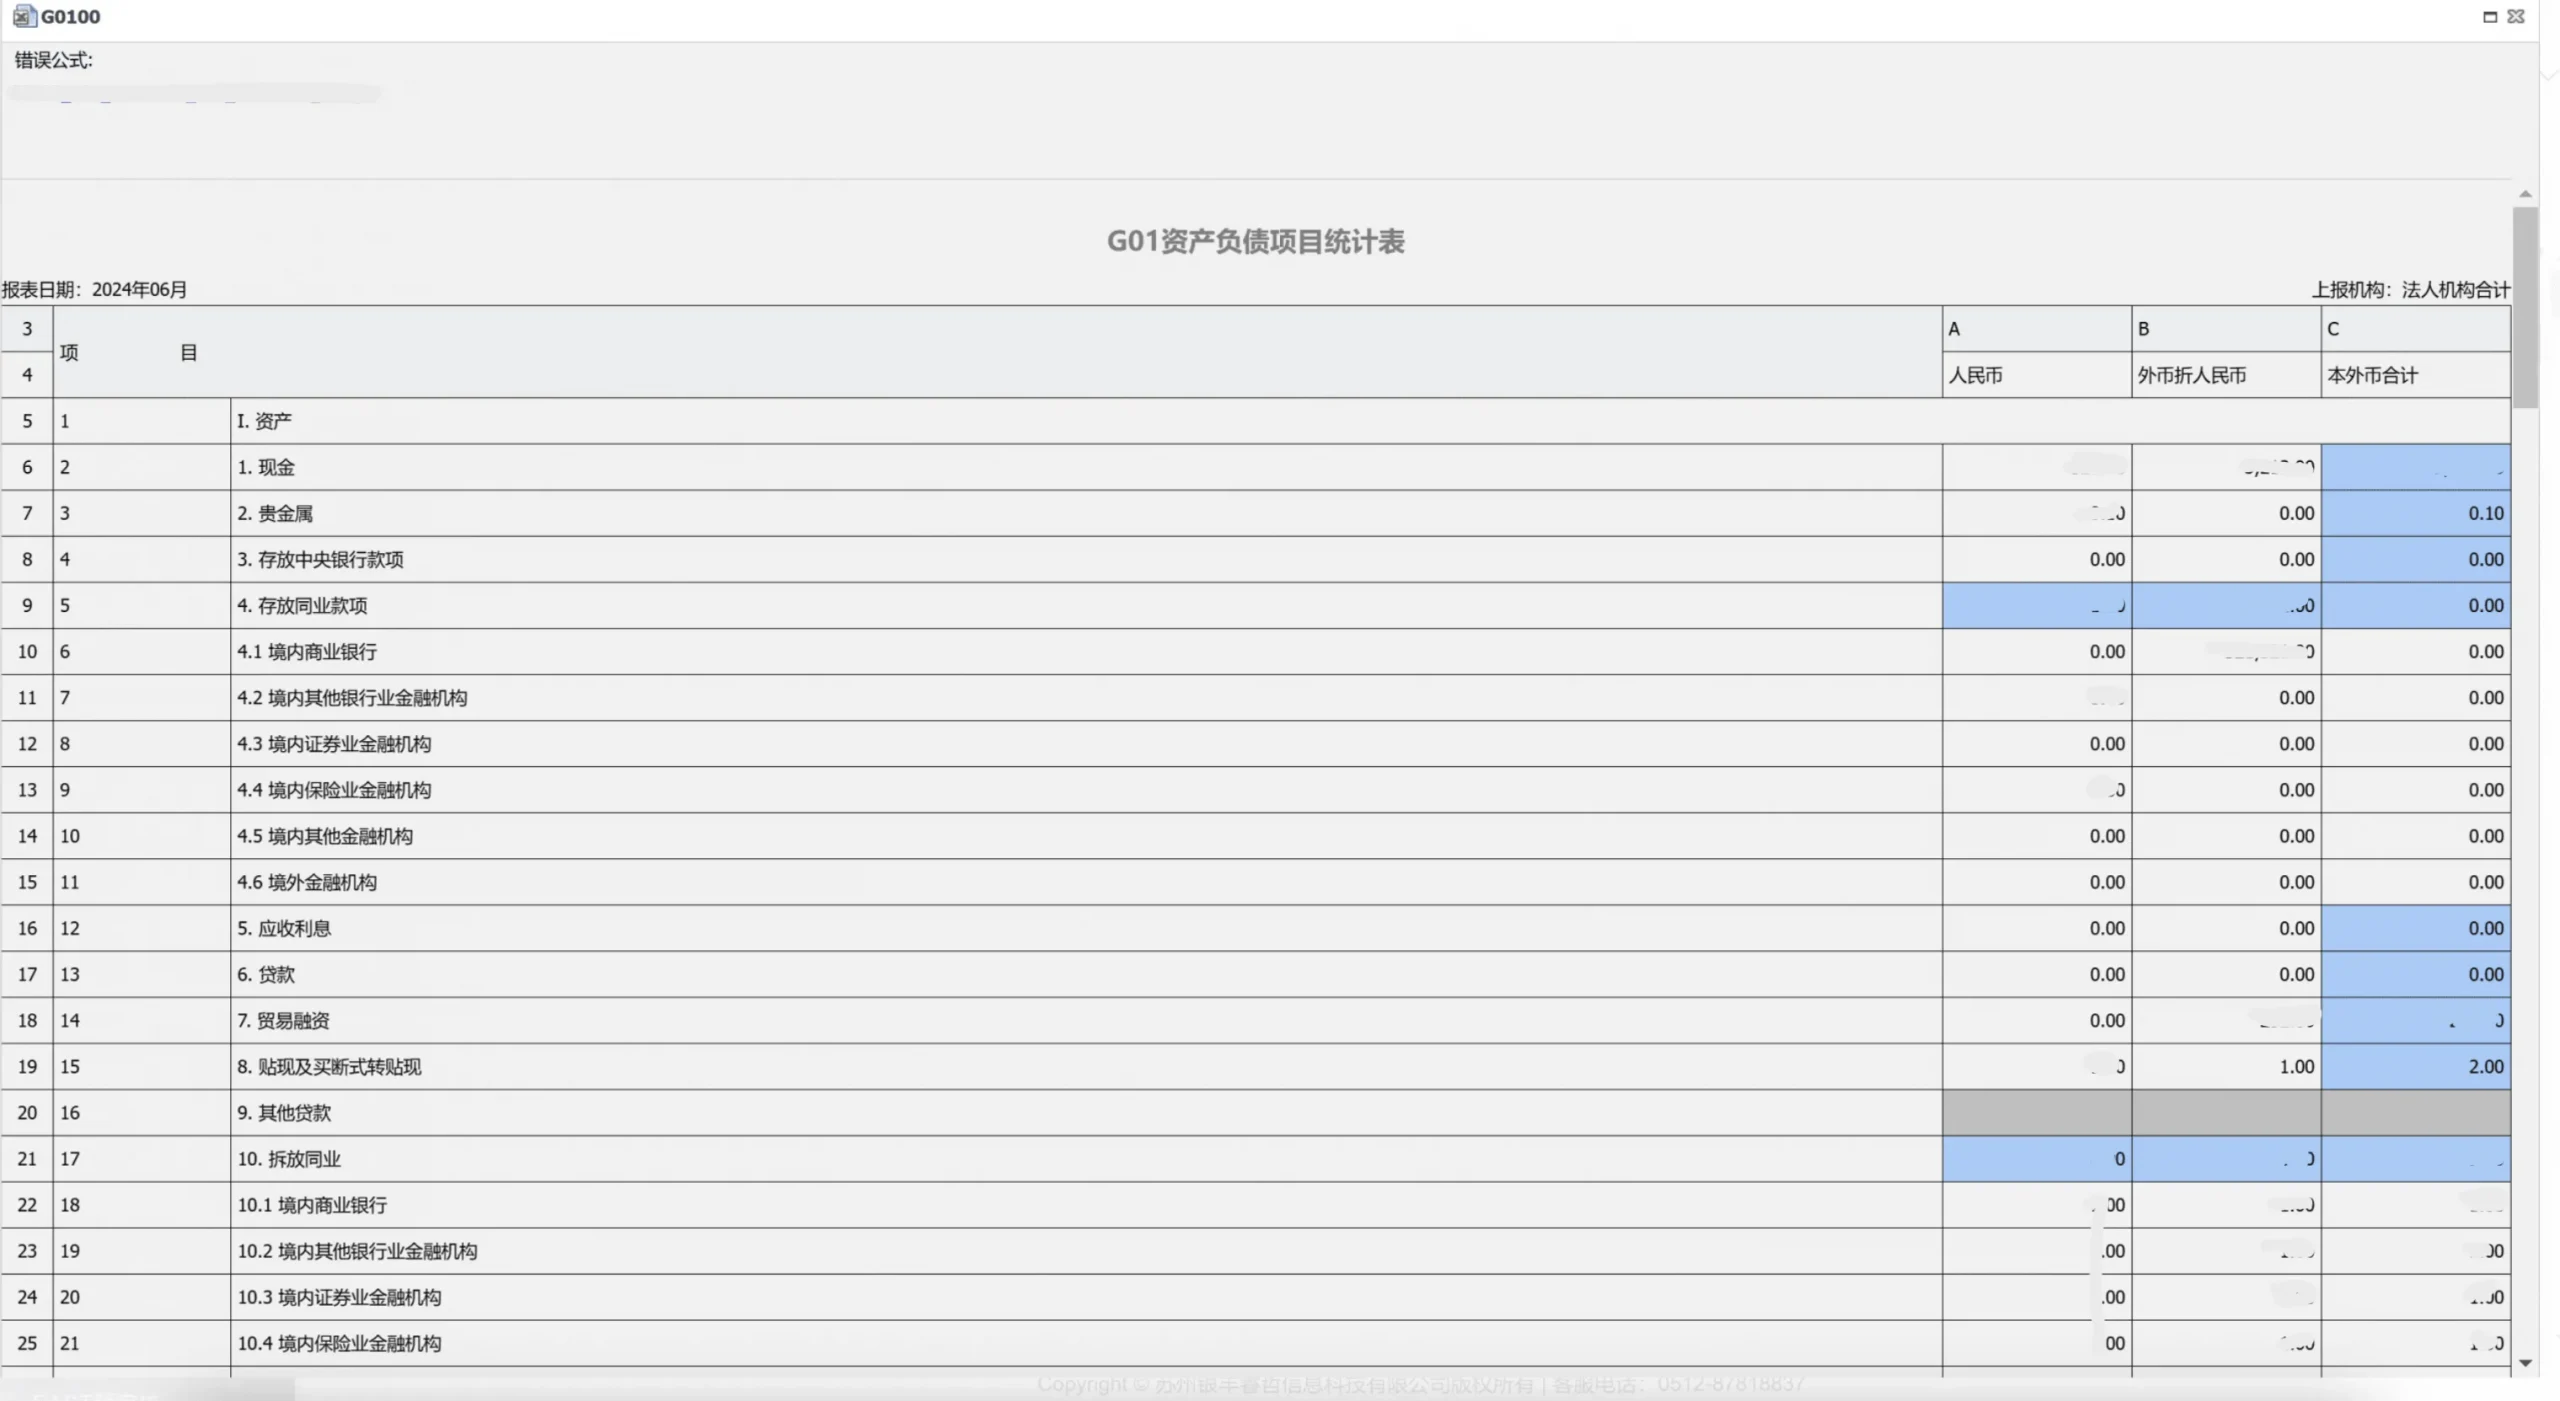Viewport: 2560px width, 1401px height.
Task: Click the vertical scrollbar thumb
Action: click(2526, 306)
